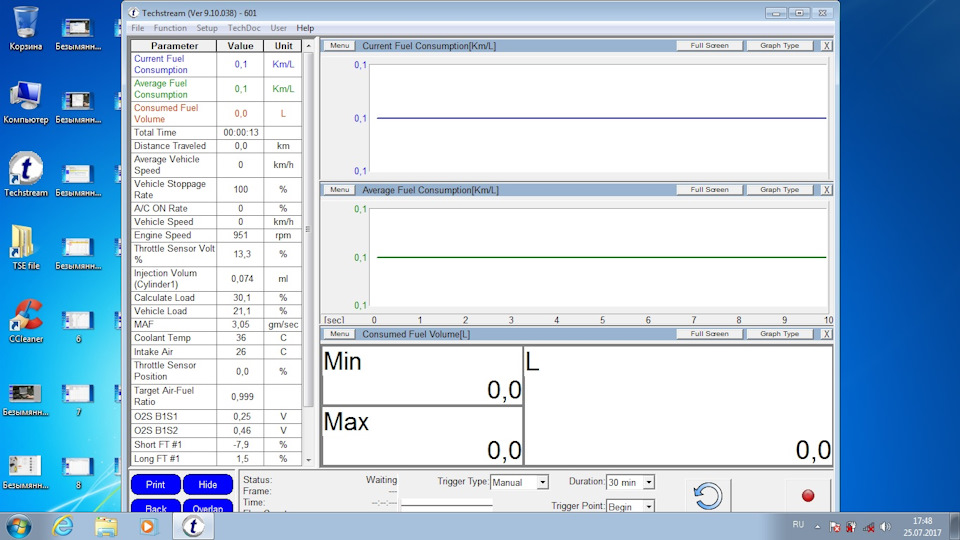Open Trigger Type dropdown
This screenshot has height=540, width=960.
pyautogui.click(x=542, y=482)
